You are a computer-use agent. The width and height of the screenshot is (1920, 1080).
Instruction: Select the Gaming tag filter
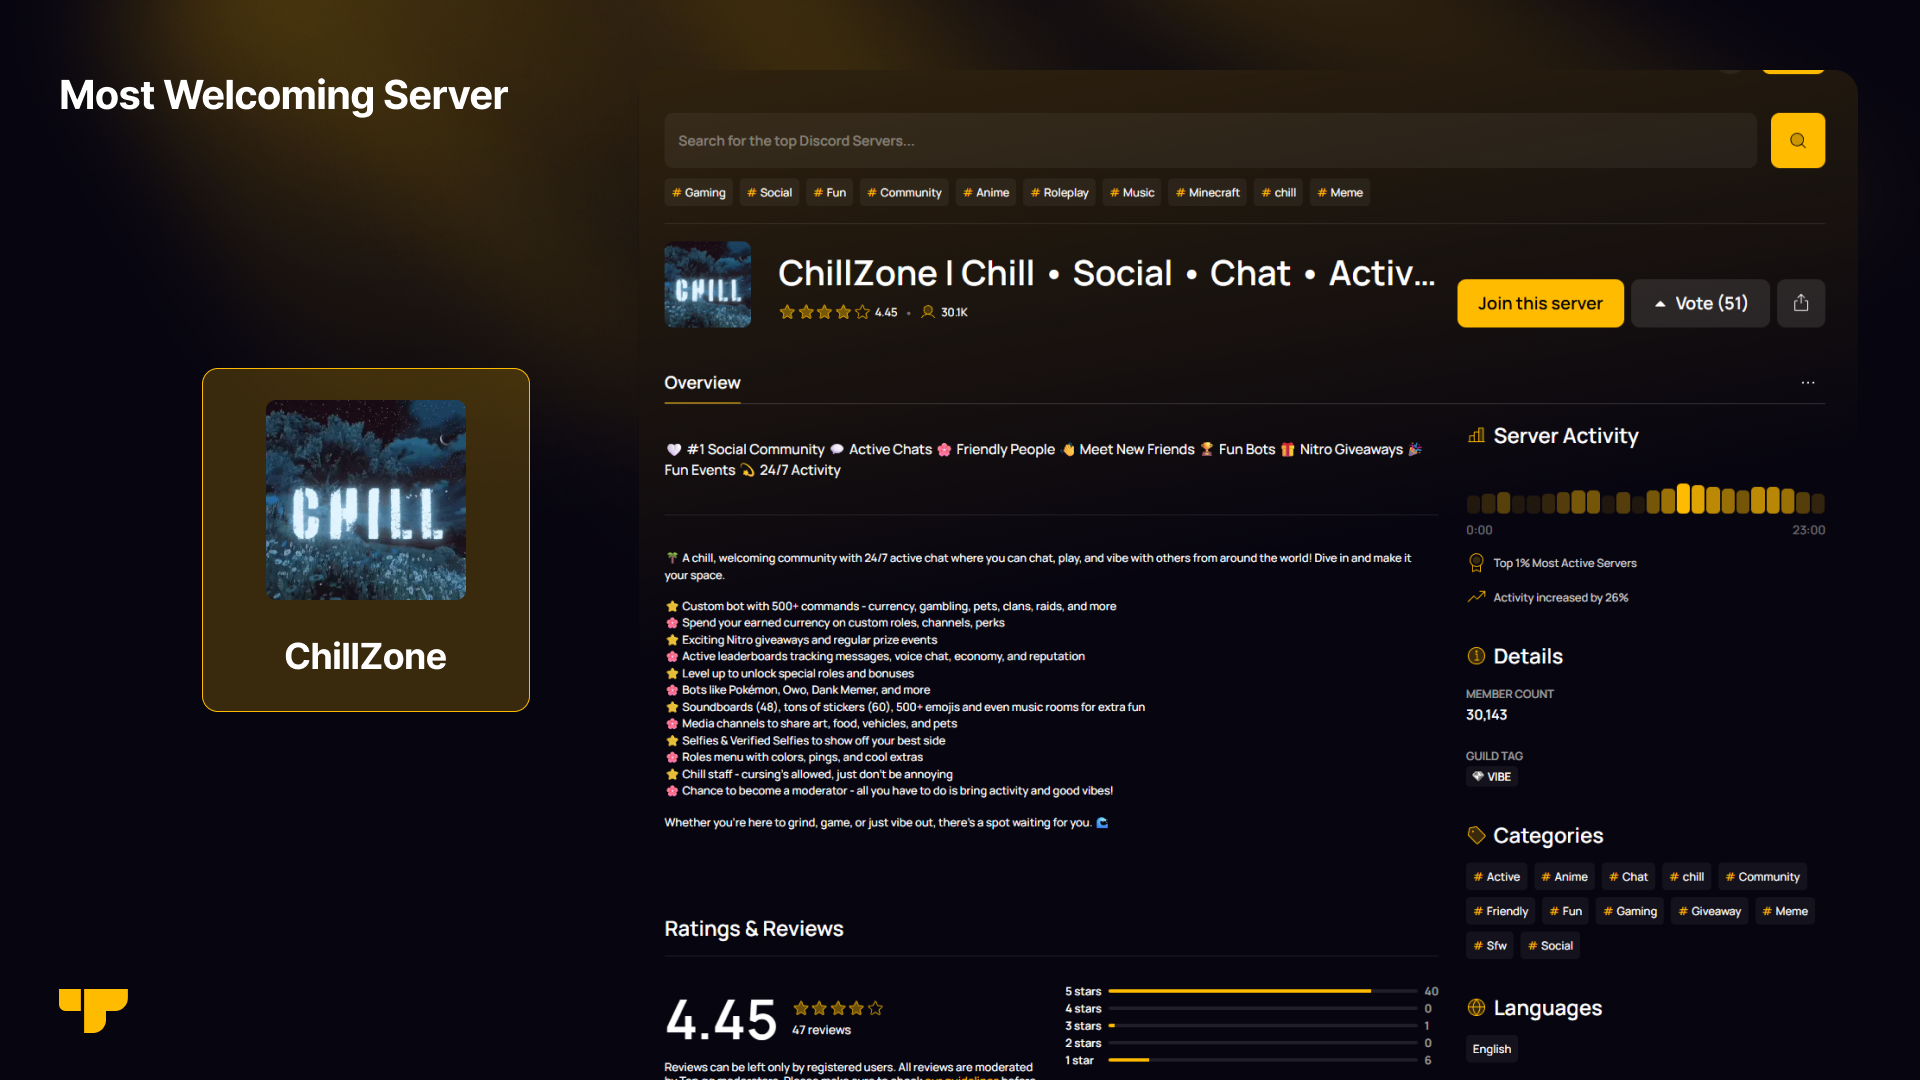(698, 193)
